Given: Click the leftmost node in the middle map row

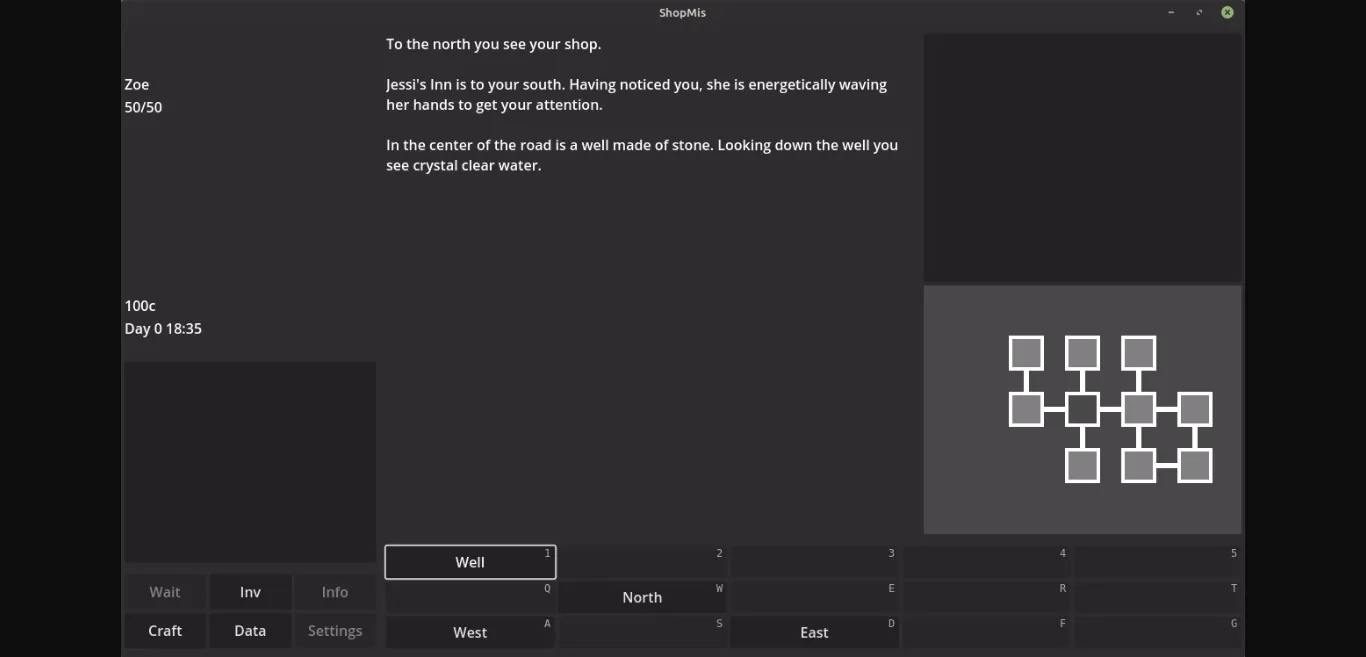Looking at the screenshot, I should 1027,408.
